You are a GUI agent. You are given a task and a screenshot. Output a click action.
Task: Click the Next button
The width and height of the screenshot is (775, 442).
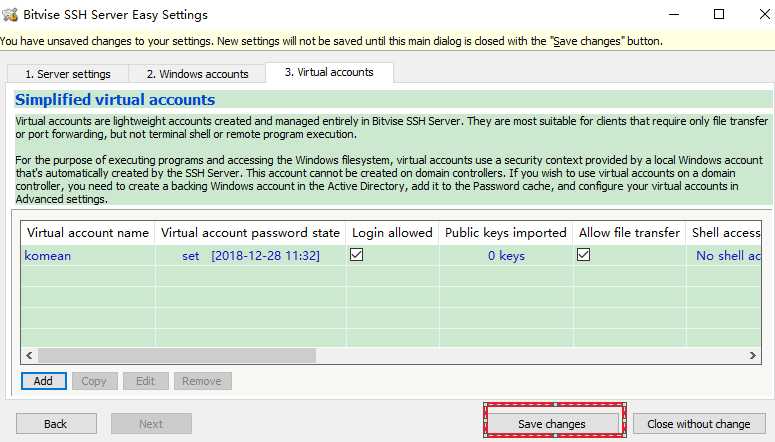(x=151, y=424)
